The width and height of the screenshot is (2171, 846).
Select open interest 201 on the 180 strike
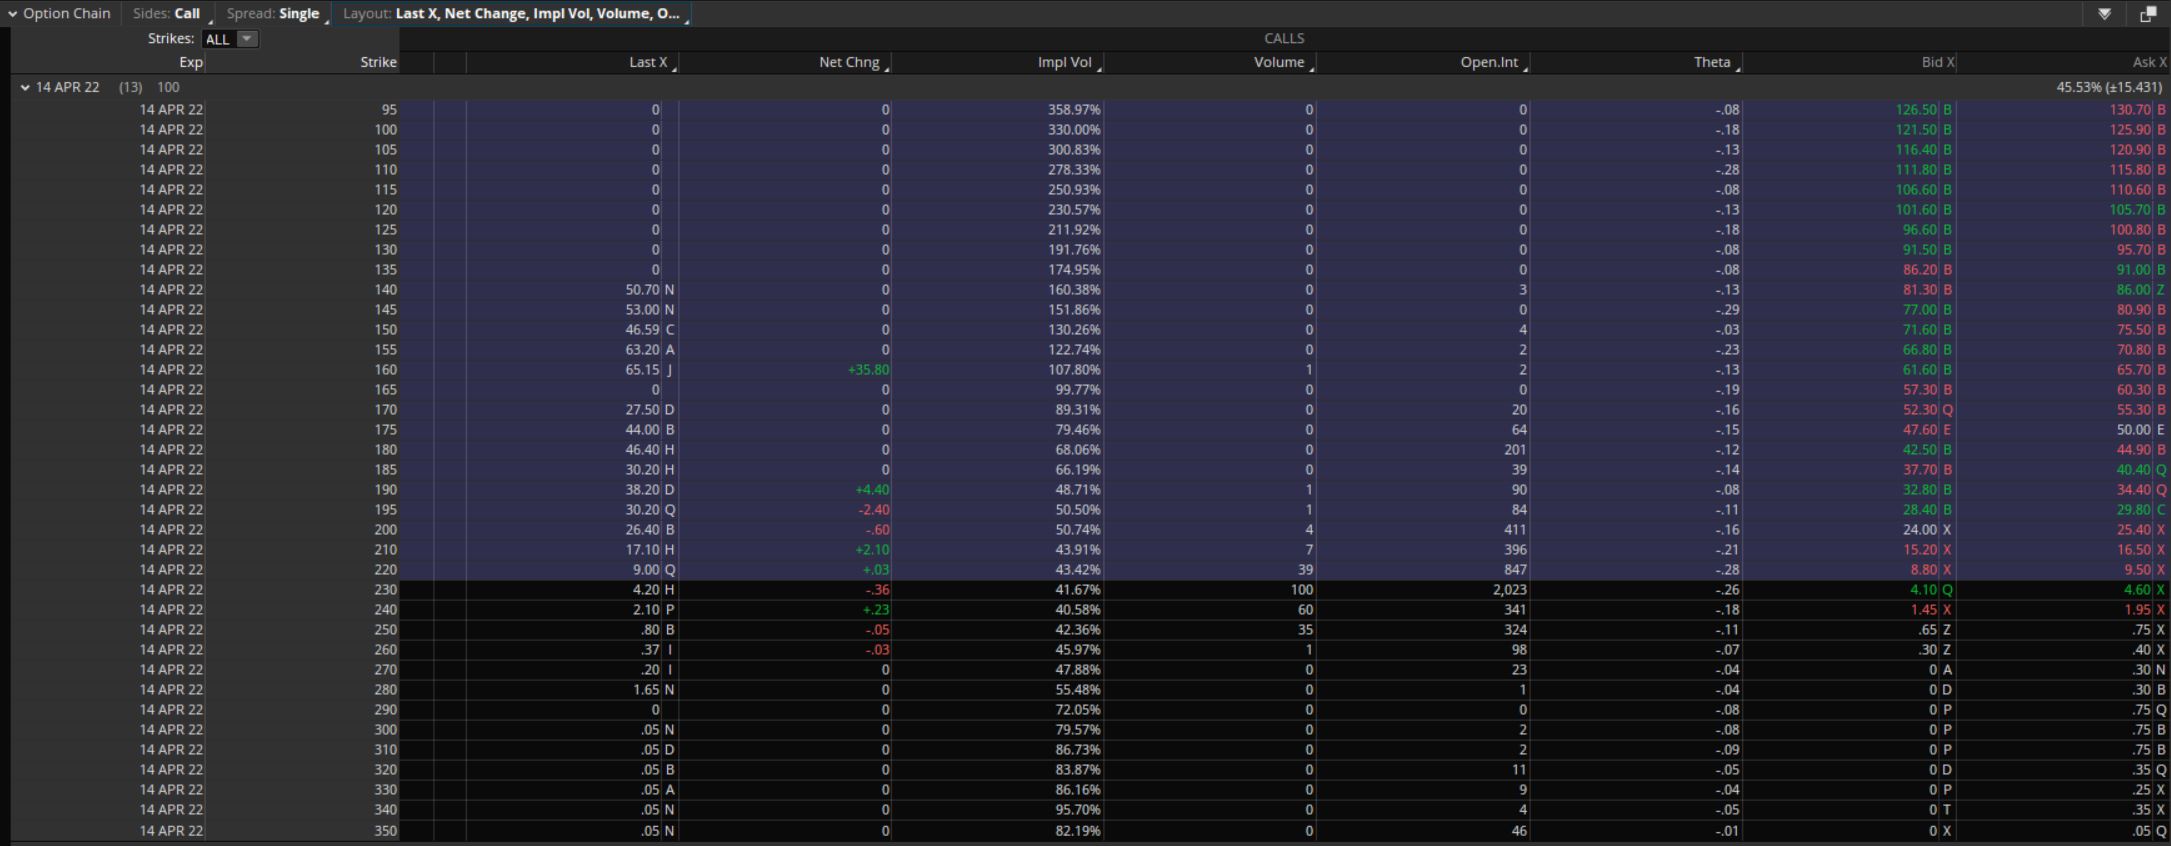tap(1515, 450)
